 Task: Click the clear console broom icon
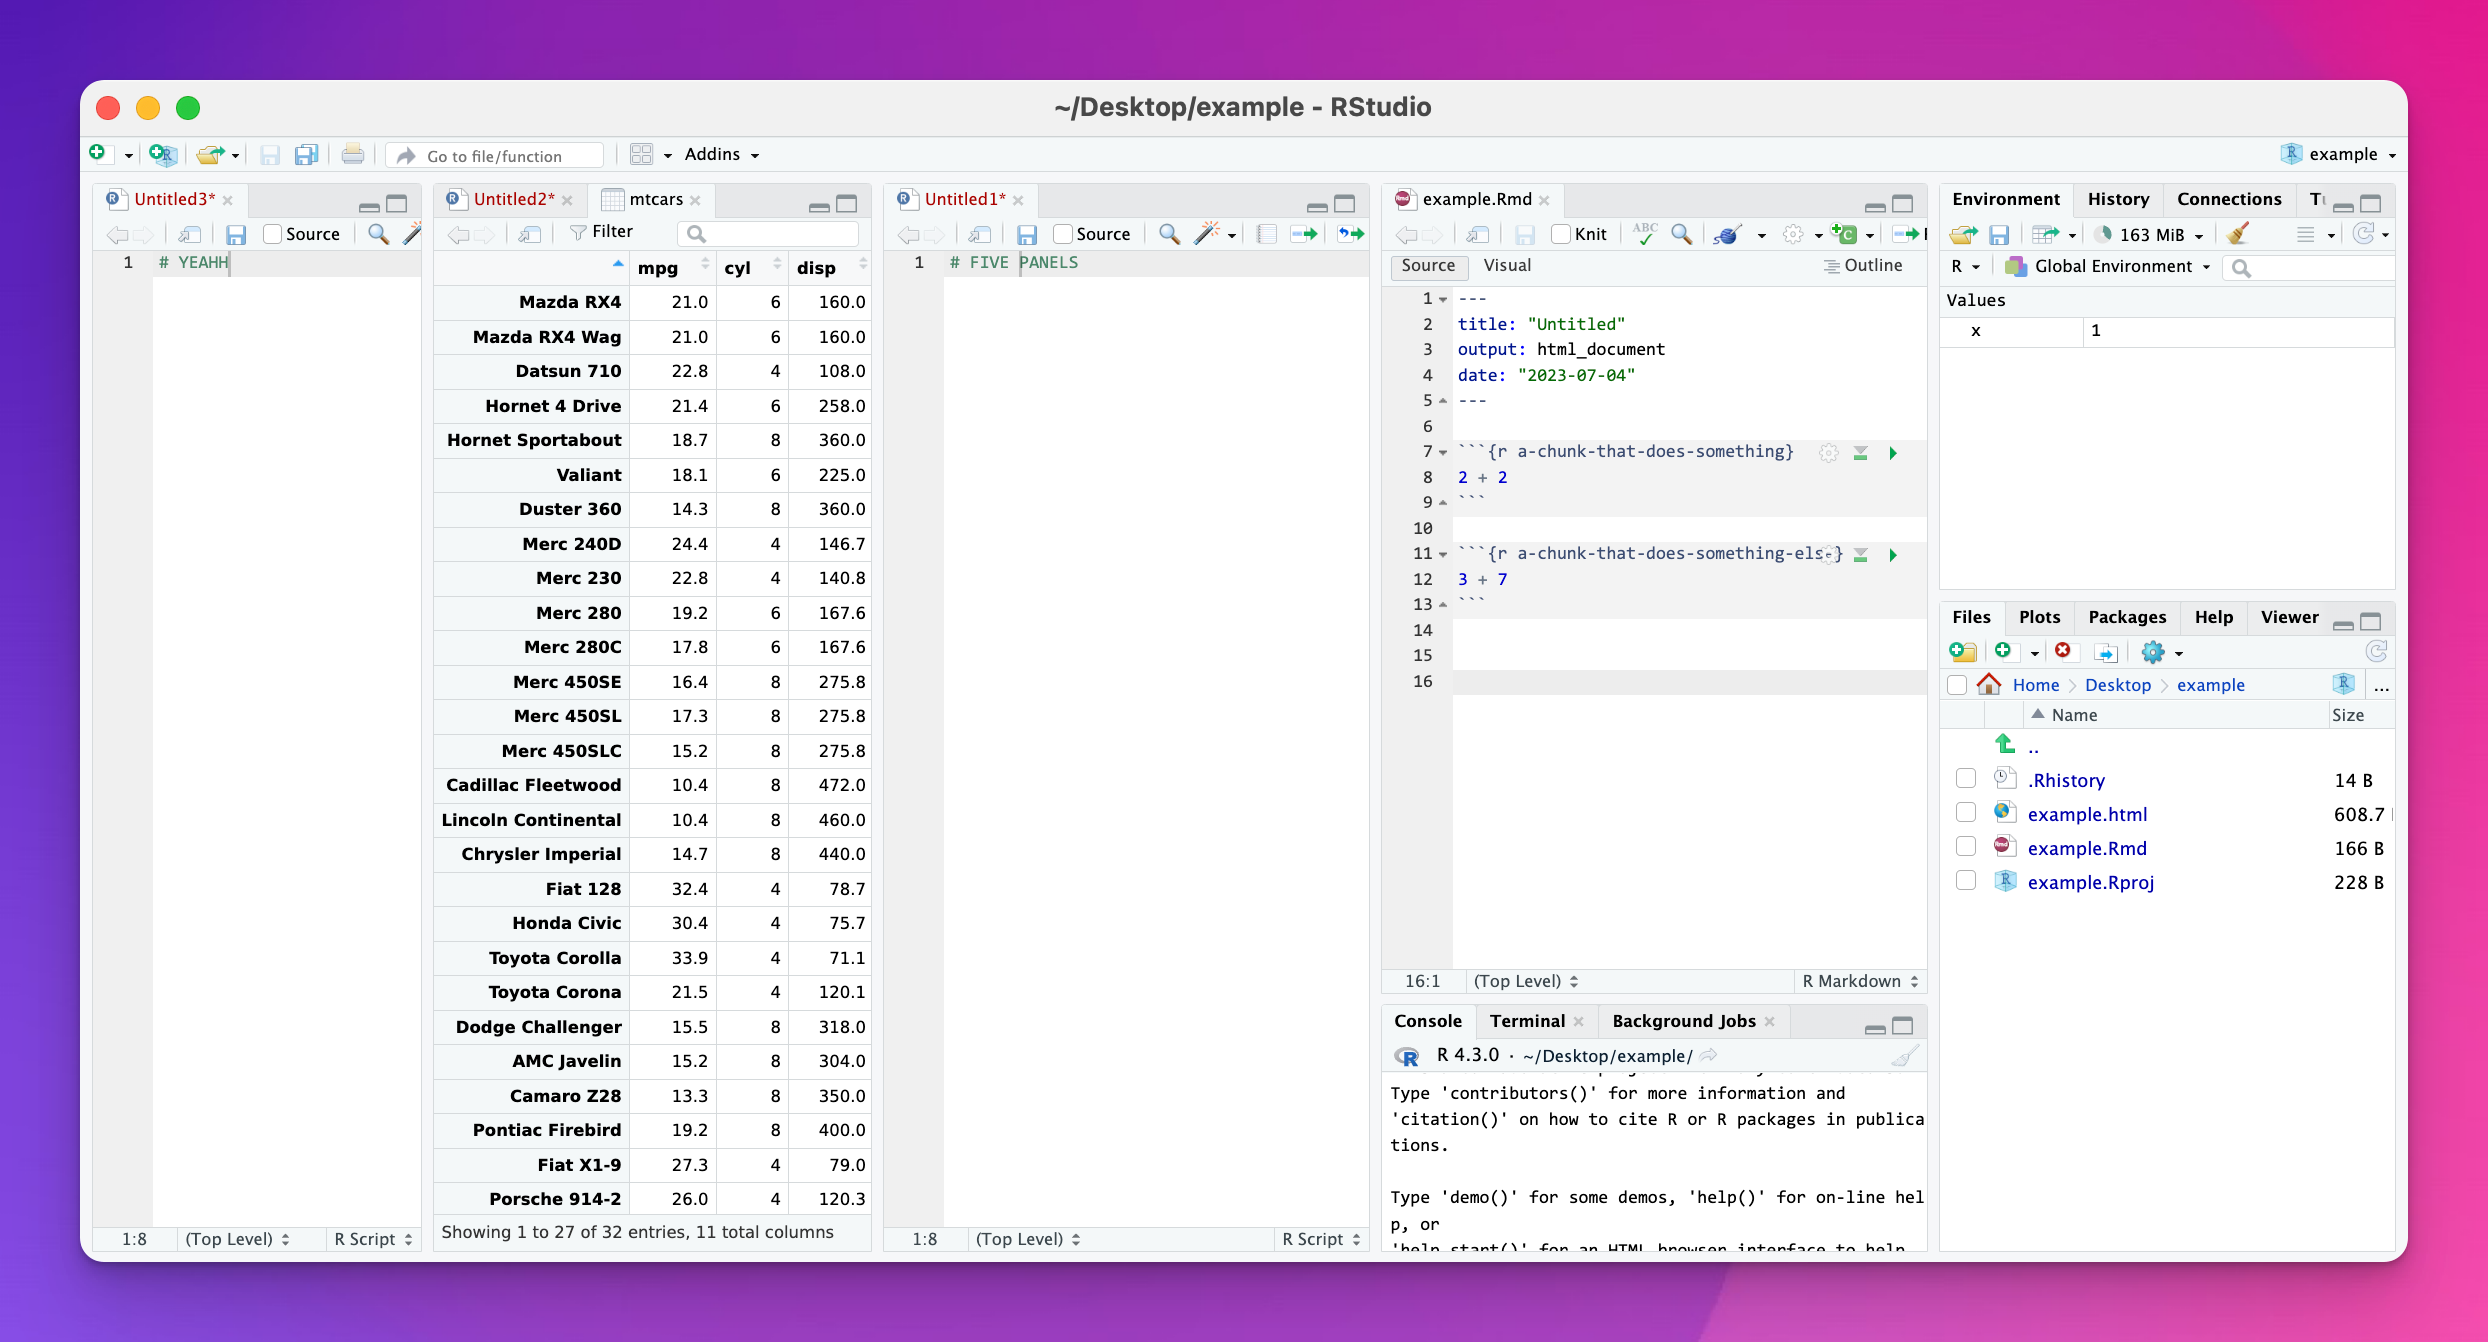pyautogui.click(x=1906, y=1056)
